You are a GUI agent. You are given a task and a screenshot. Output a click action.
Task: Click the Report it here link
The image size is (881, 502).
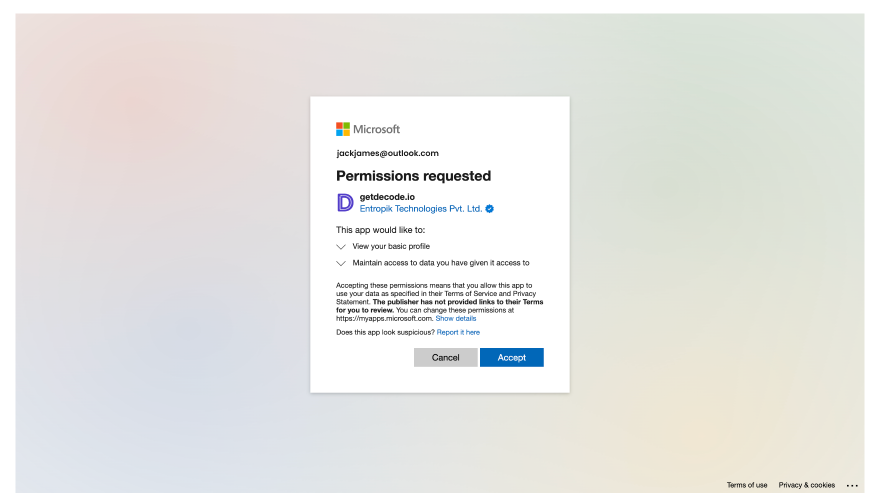pyautogui.click(x=458, y=332)
